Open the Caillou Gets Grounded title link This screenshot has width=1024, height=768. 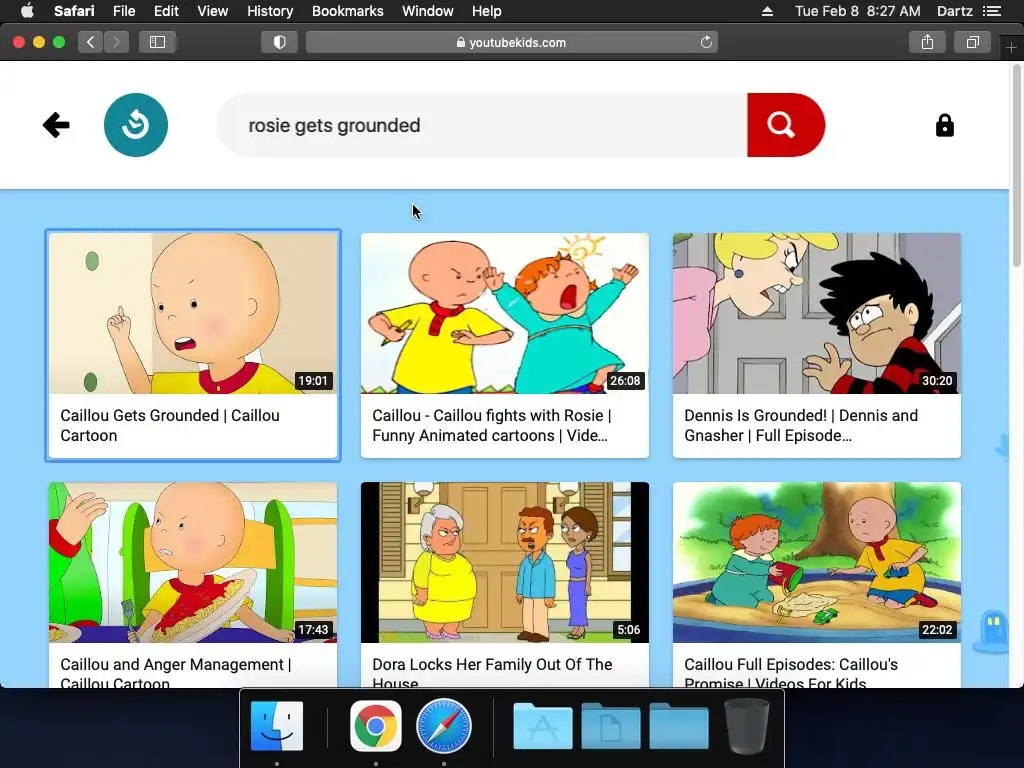tap(170, 425)
